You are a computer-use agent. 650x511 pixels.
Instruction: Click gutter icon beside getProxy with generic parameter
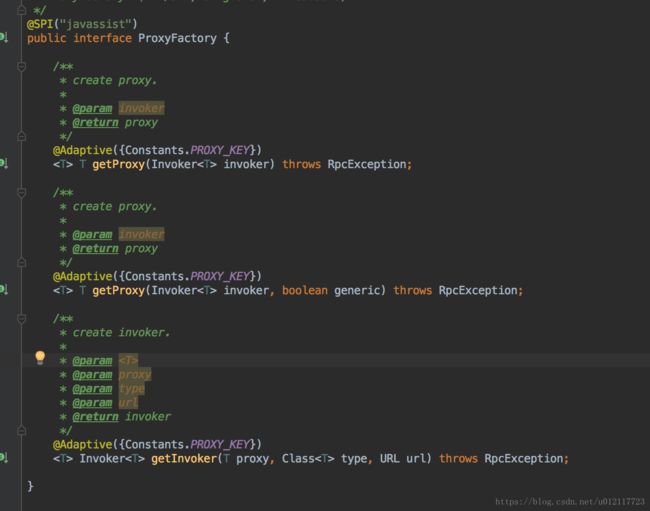(x=3, y=289)
